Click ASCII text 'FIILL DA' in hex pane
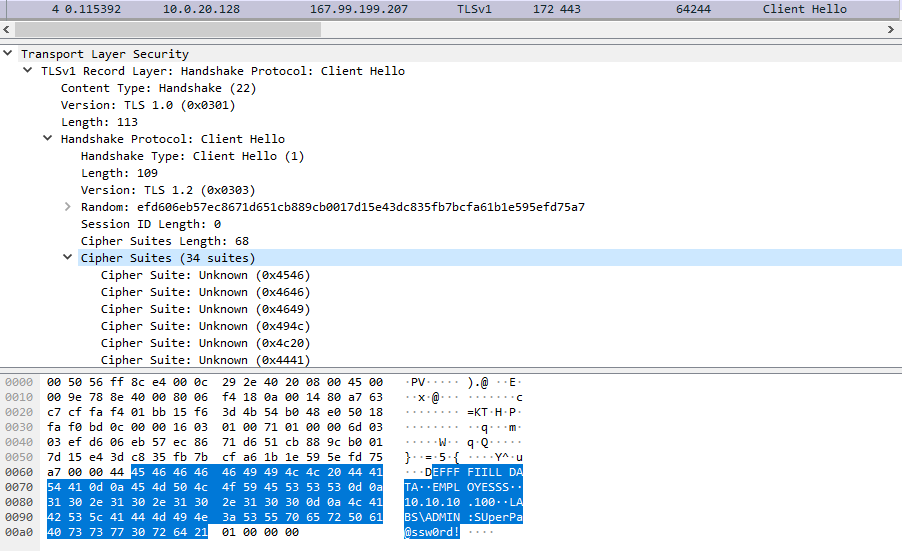902x551 pixels. click(x=495, y=472)
